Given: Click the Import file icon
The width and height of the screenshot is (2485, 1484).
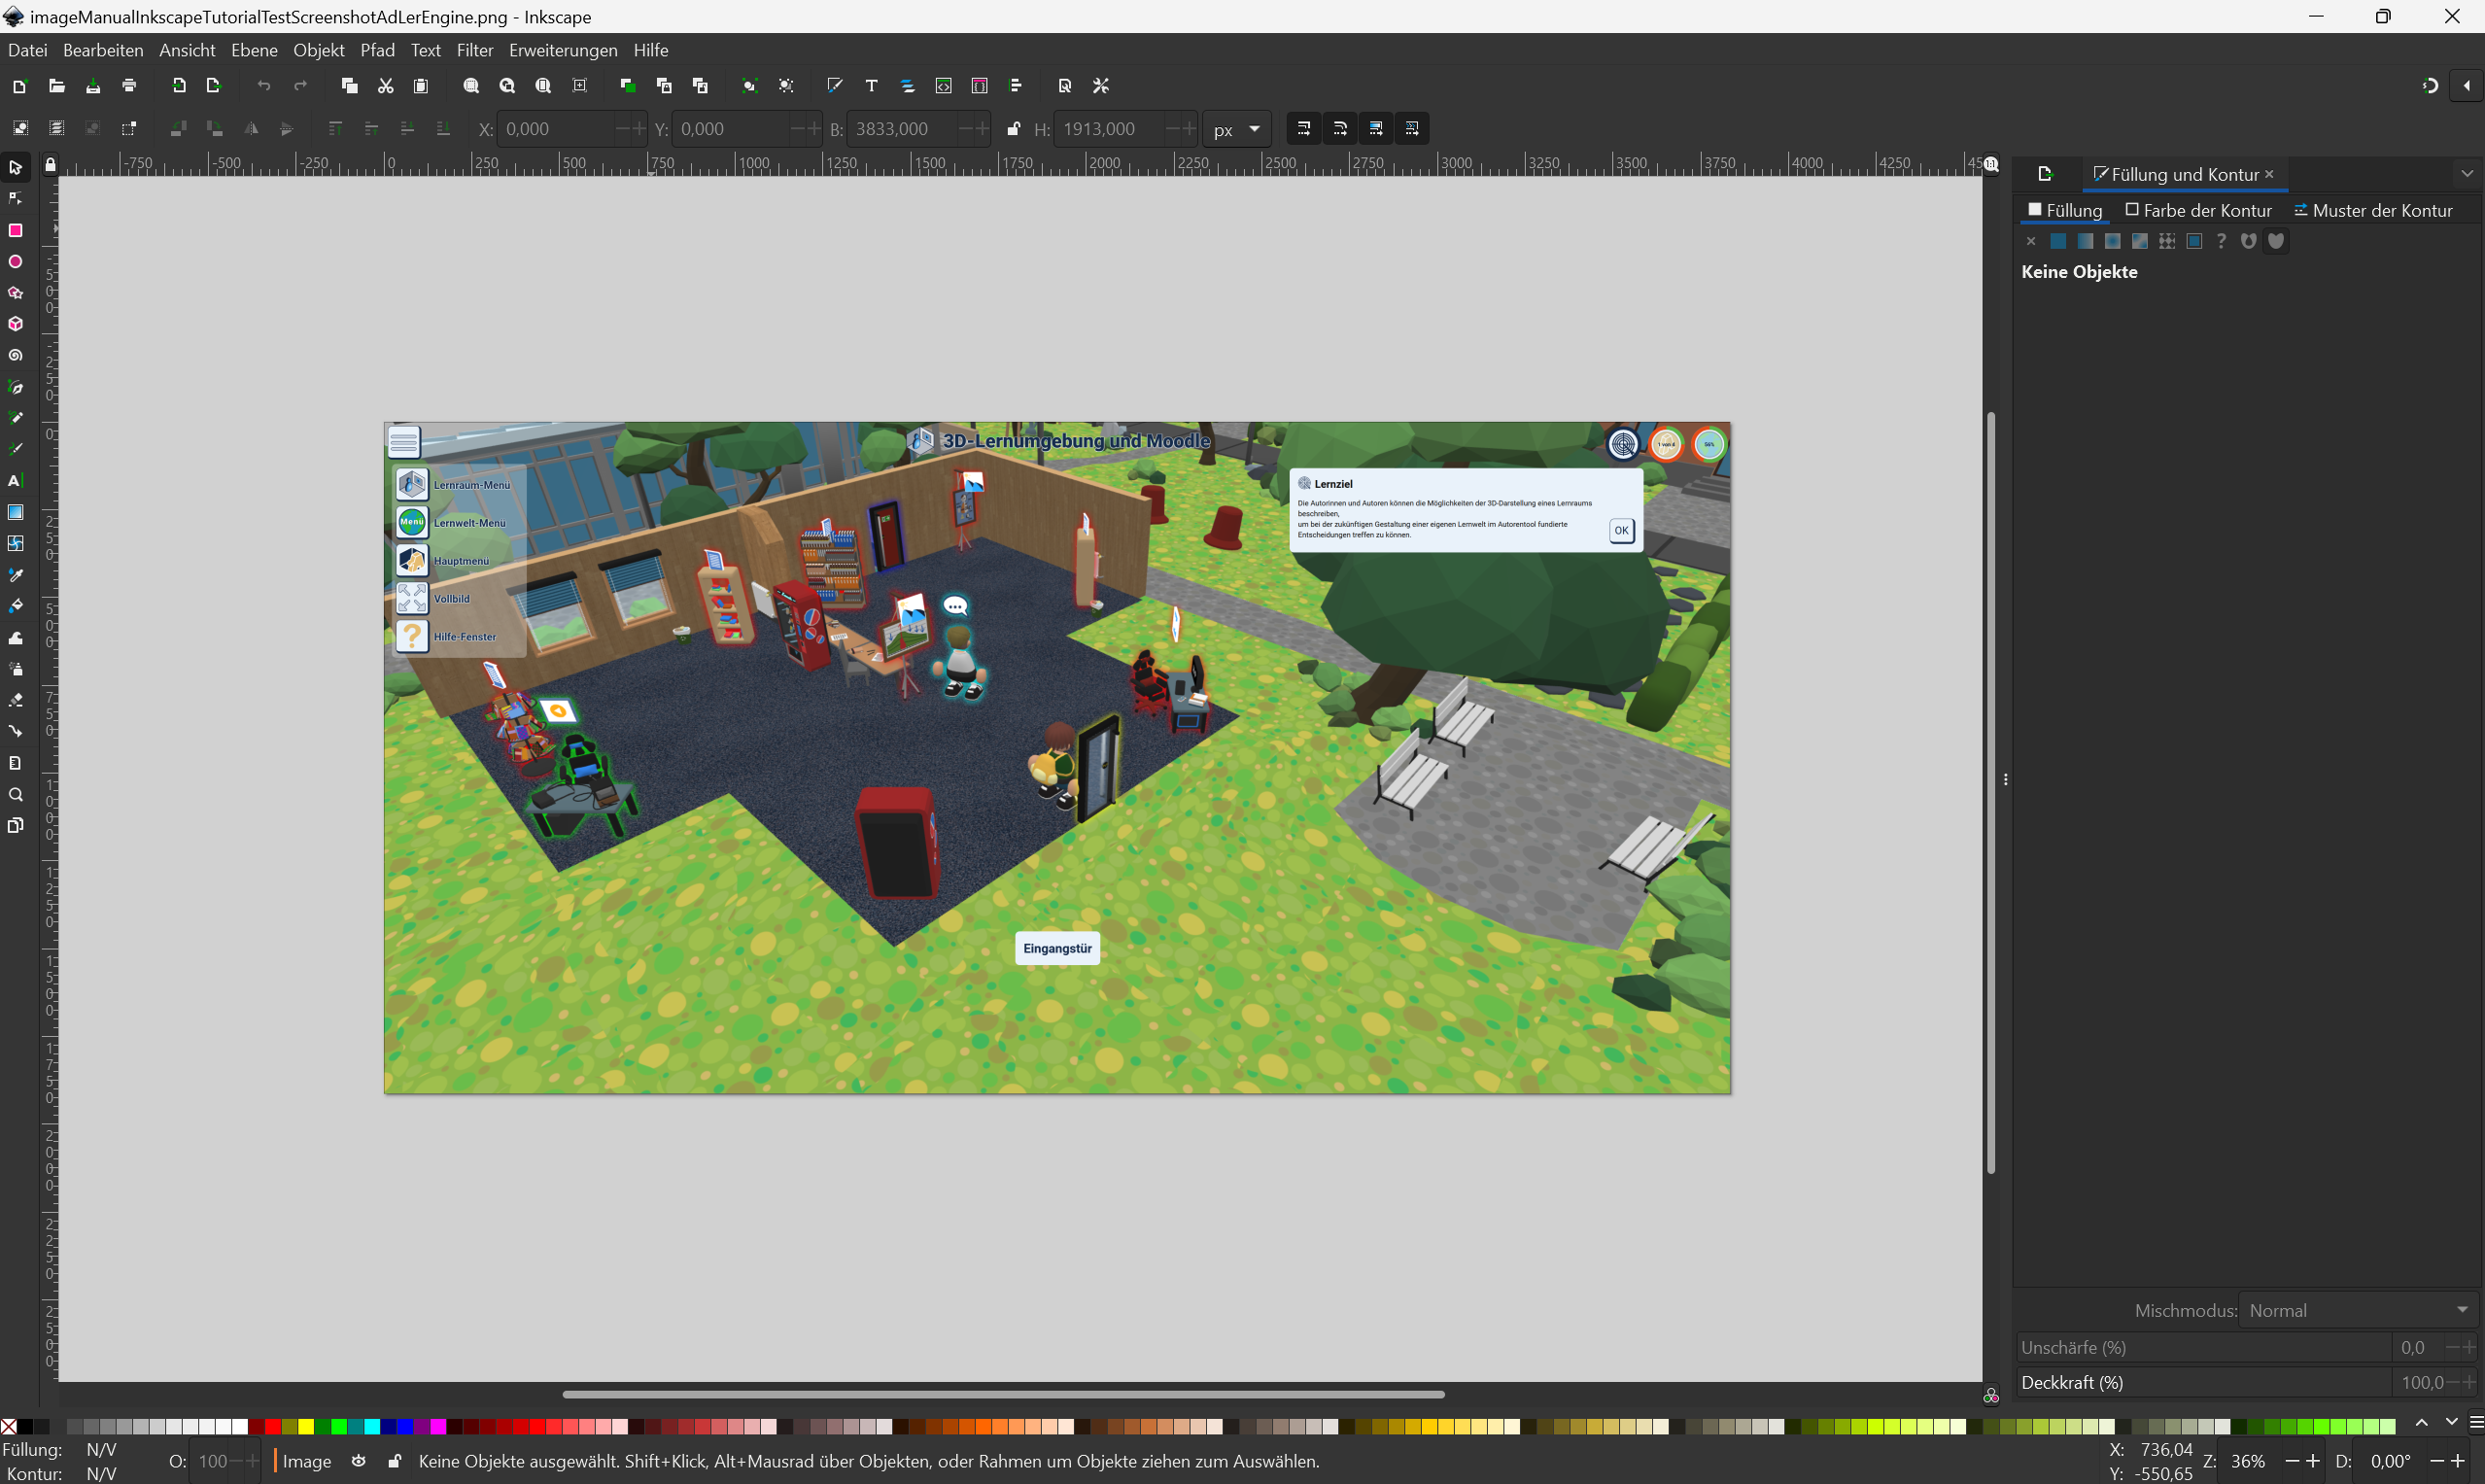Looking at the screenshot, I should pyautogui.click(x=178, y=86).
